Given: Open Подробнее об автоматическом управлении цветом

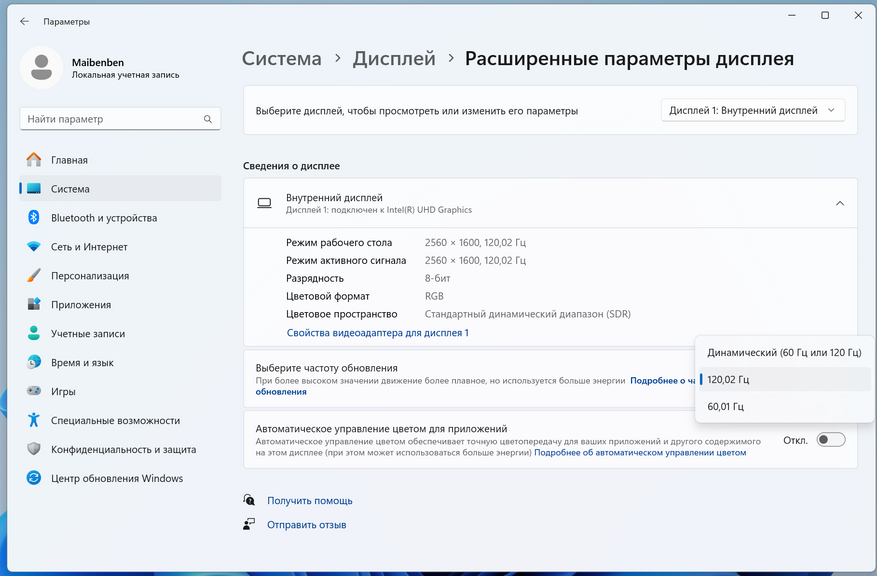Looking at the screenshot, I should pyautogui.click(x=640, y=452).
